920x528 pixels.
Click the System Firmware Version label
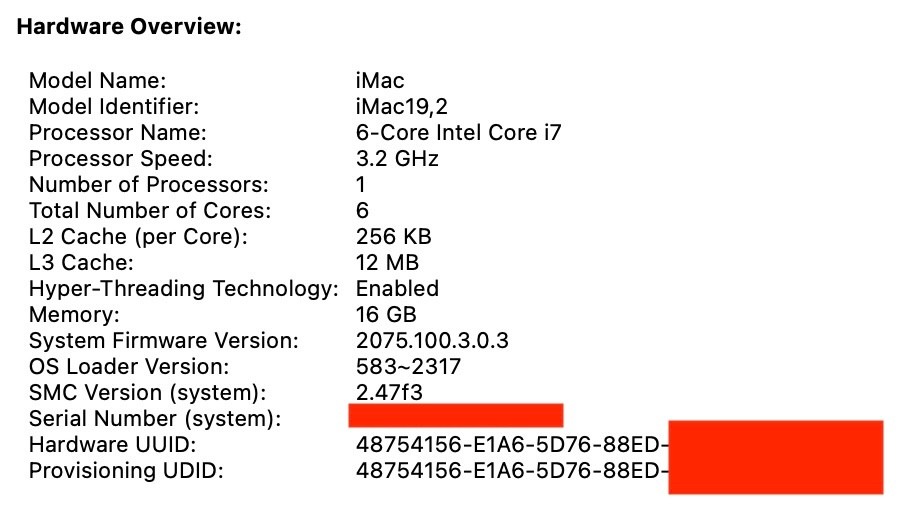(163, 341)
